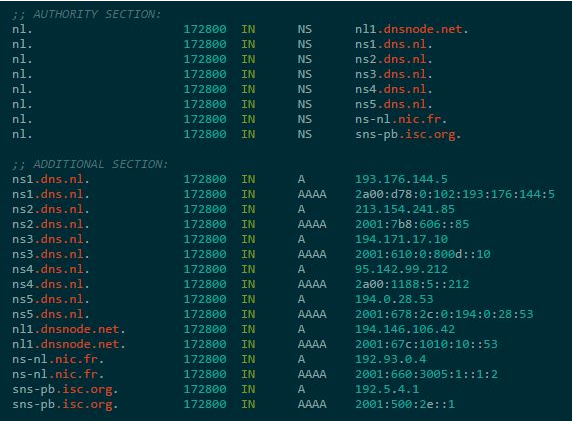Select nl1.dnsnode.net in the authority section
The width and height of the screenshot is (572, 421).
(x=411, y=29)
